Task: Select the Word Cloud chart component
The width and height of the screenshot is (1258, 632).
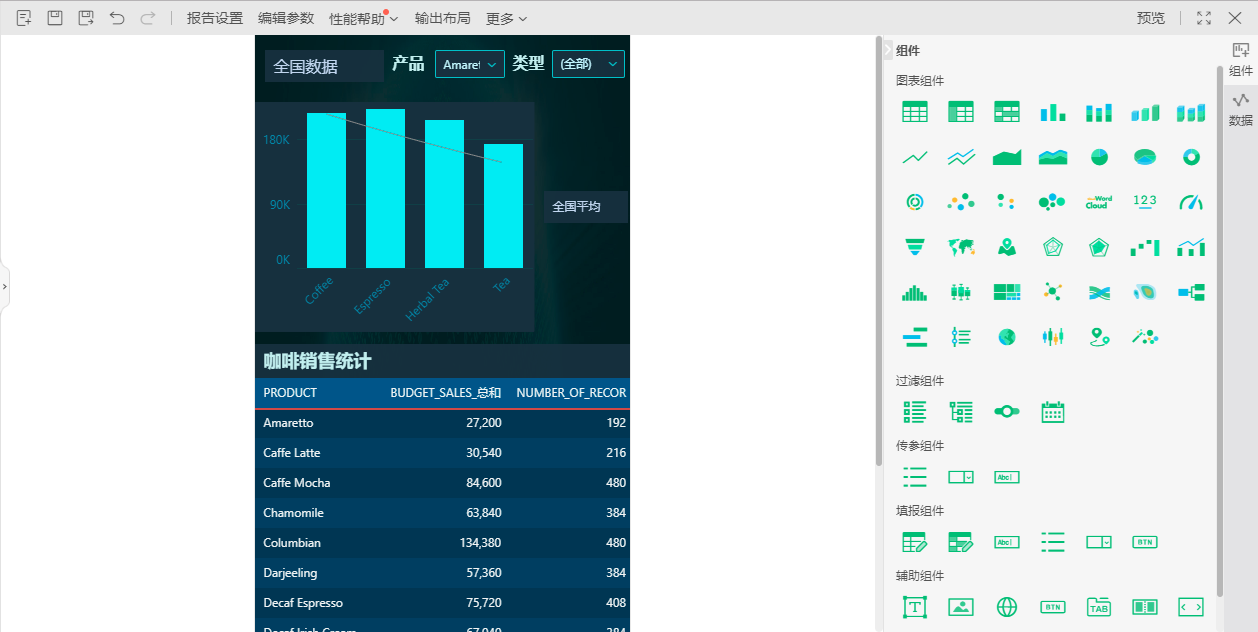Action: [1098, 202]
